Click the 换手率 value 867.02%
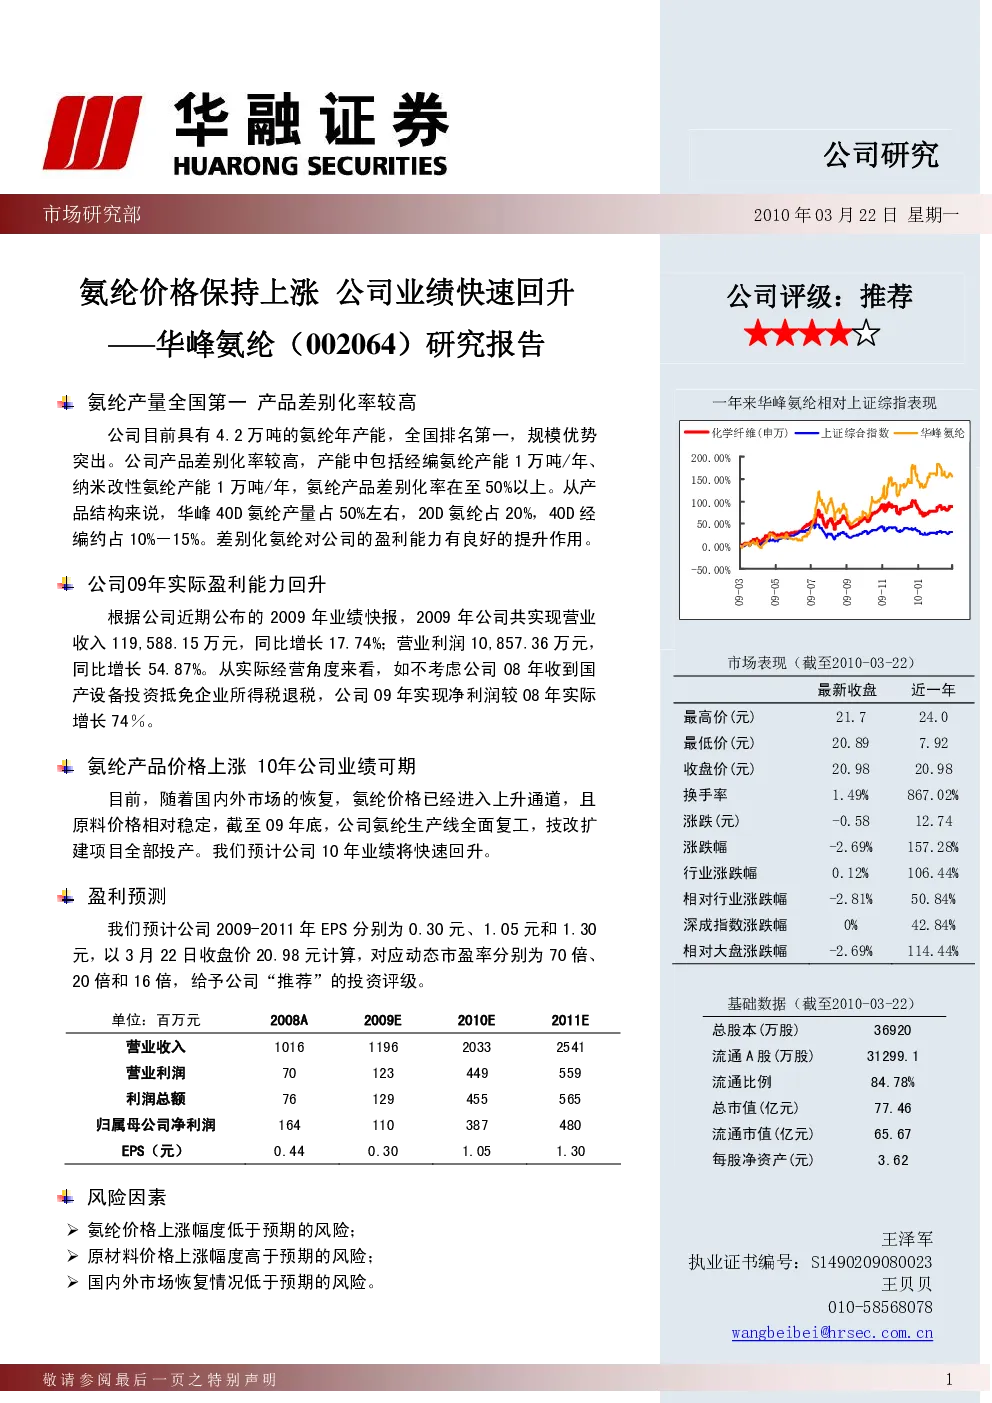The width and height of the screenshot is (992, 1403). pyautogui.click(x=933, y=795)
